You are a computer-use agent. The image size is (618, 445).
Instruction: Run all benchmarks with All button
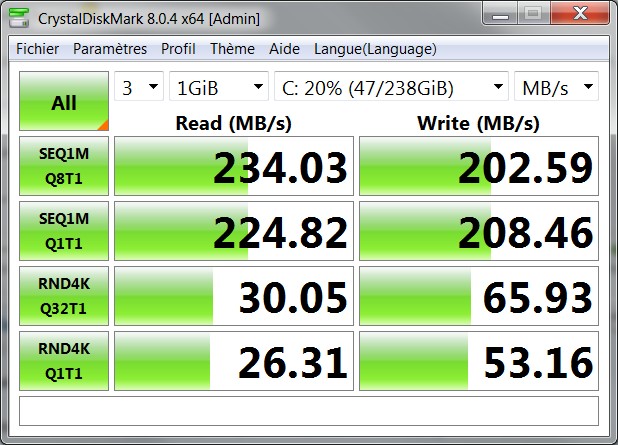[x=64, y=101]
